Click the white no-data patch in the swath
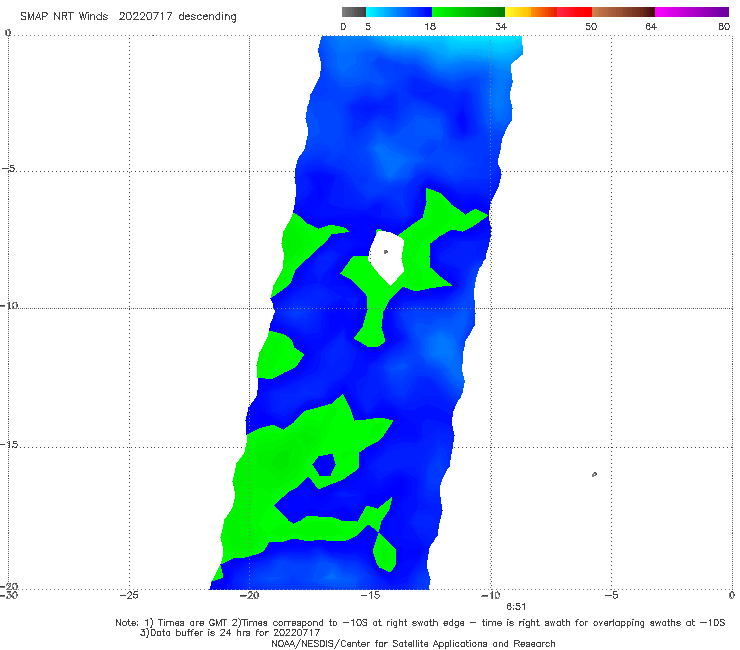 coord(387,257)
